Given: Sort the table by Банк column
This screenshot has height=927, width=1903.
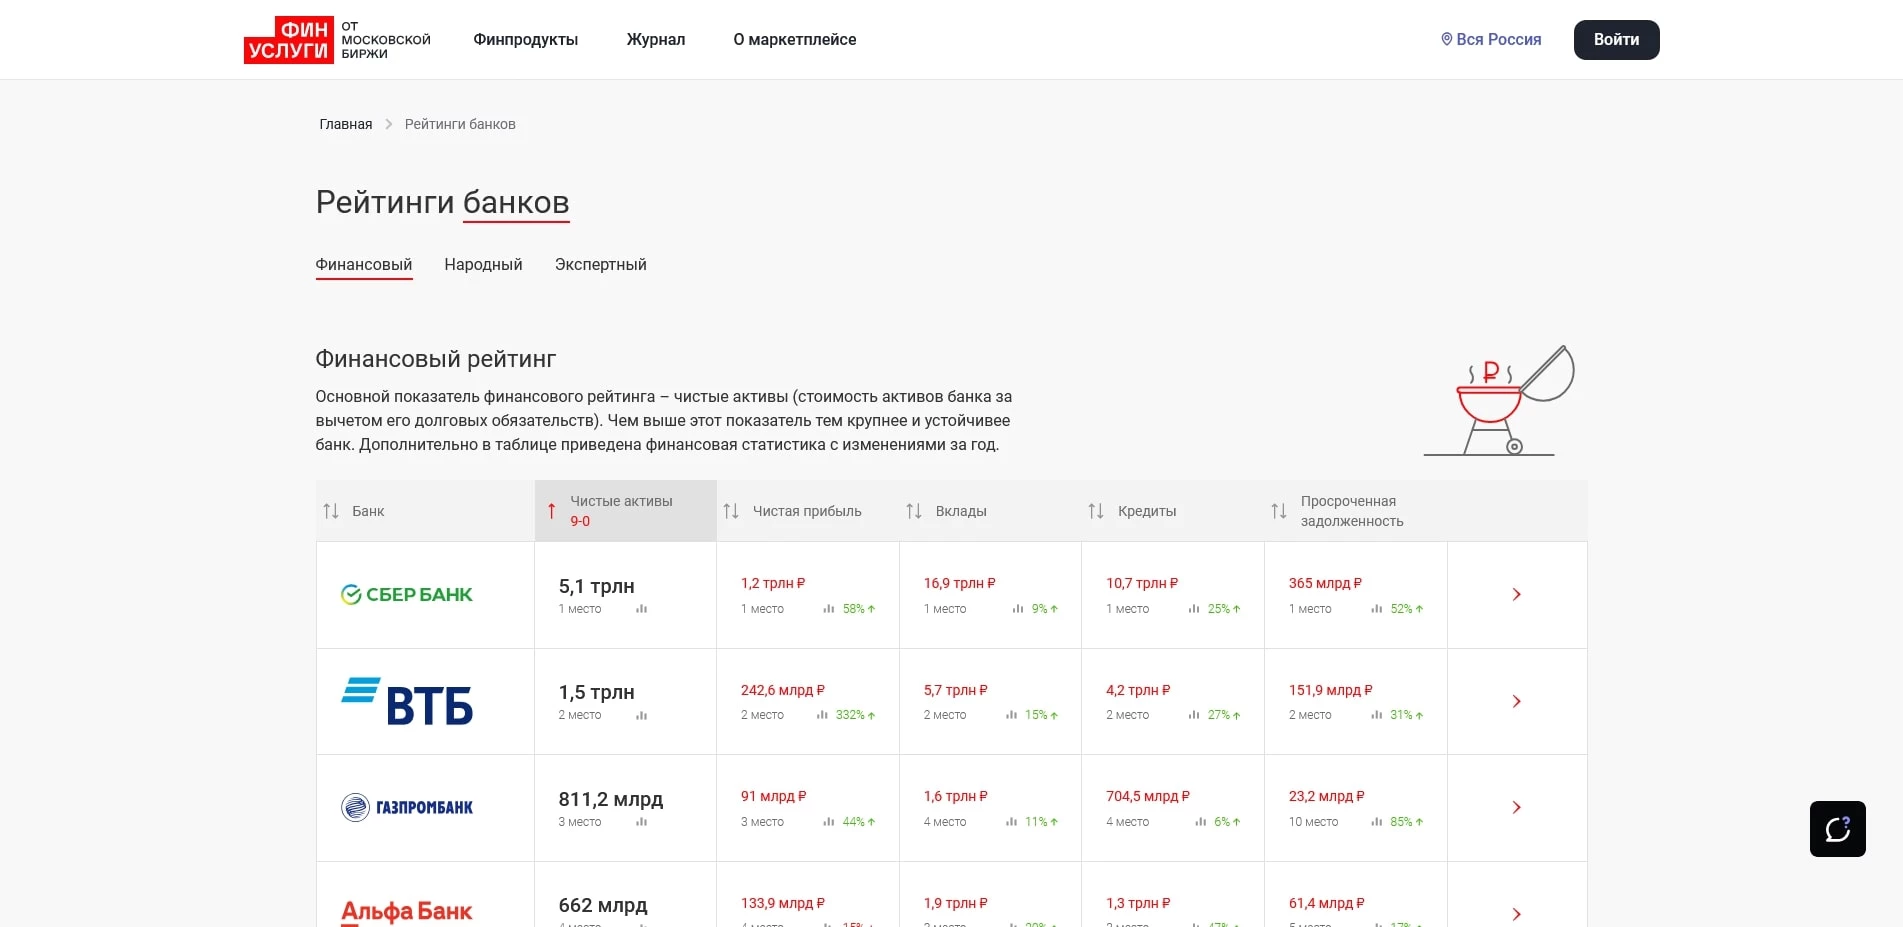Looking at the screenshot, I should (331, 511).
